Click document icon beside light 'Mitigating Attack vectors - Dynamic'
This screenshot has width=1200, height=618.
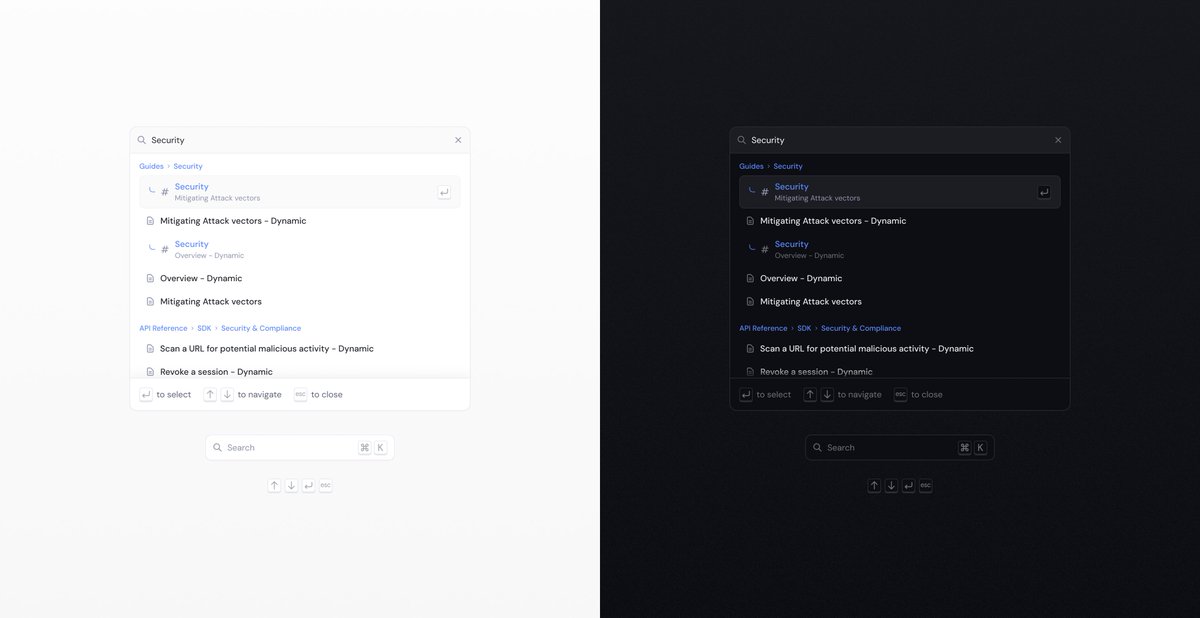[150, 221]
